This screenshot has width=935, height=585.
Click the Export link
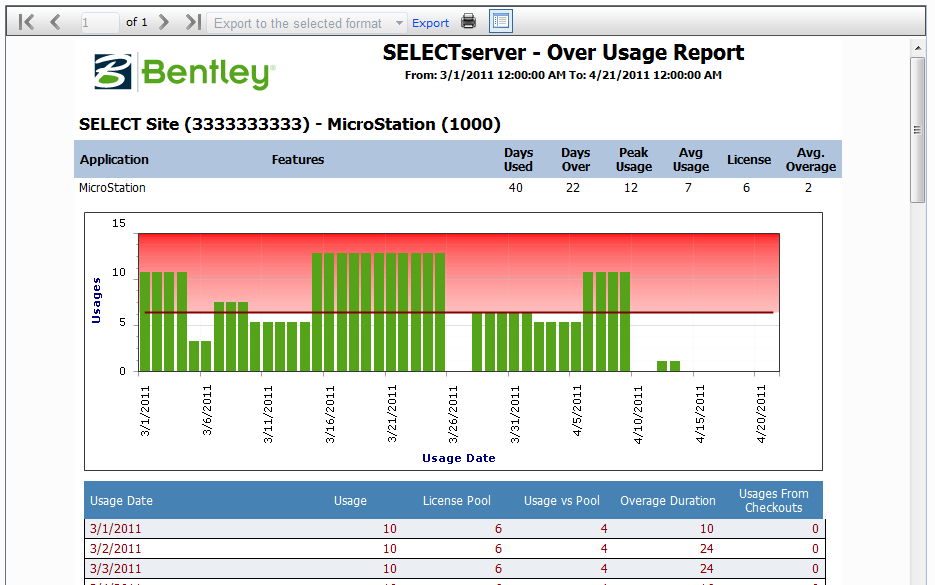point(431,23)
